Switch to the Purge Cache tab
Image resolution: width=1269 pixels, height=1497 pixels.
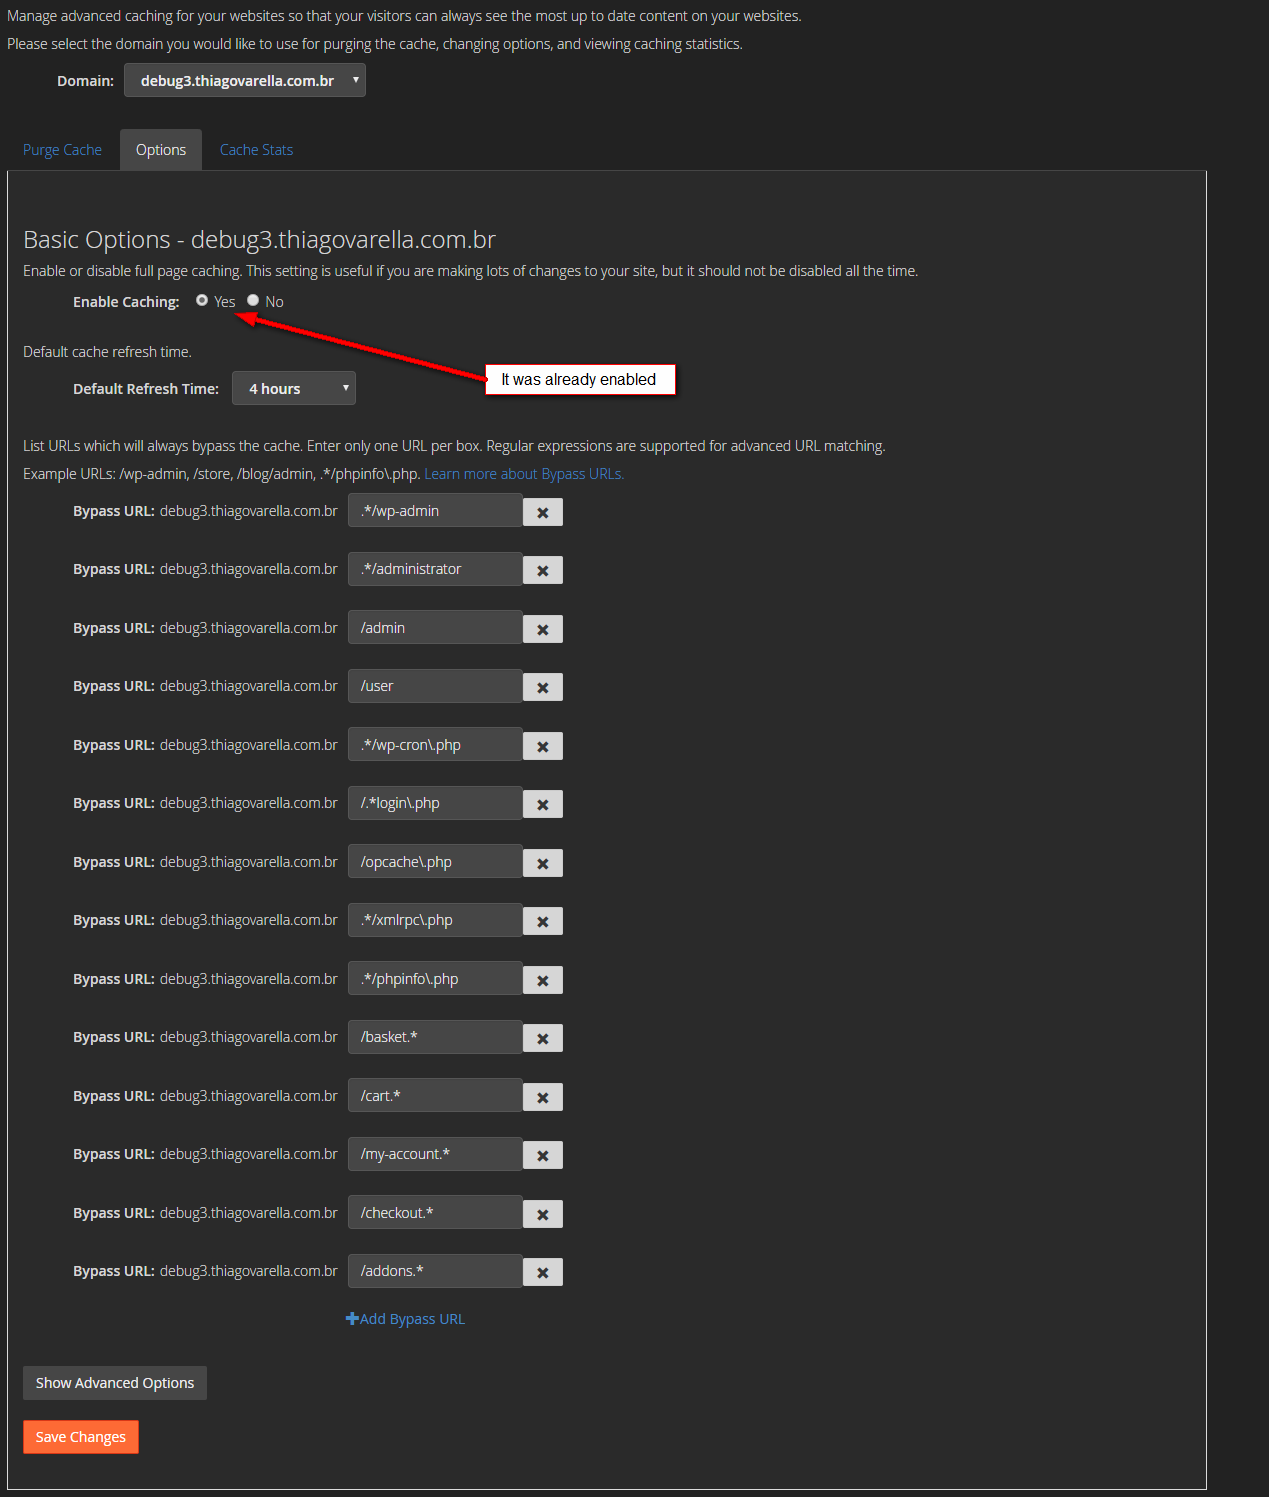tap(62, 150)
